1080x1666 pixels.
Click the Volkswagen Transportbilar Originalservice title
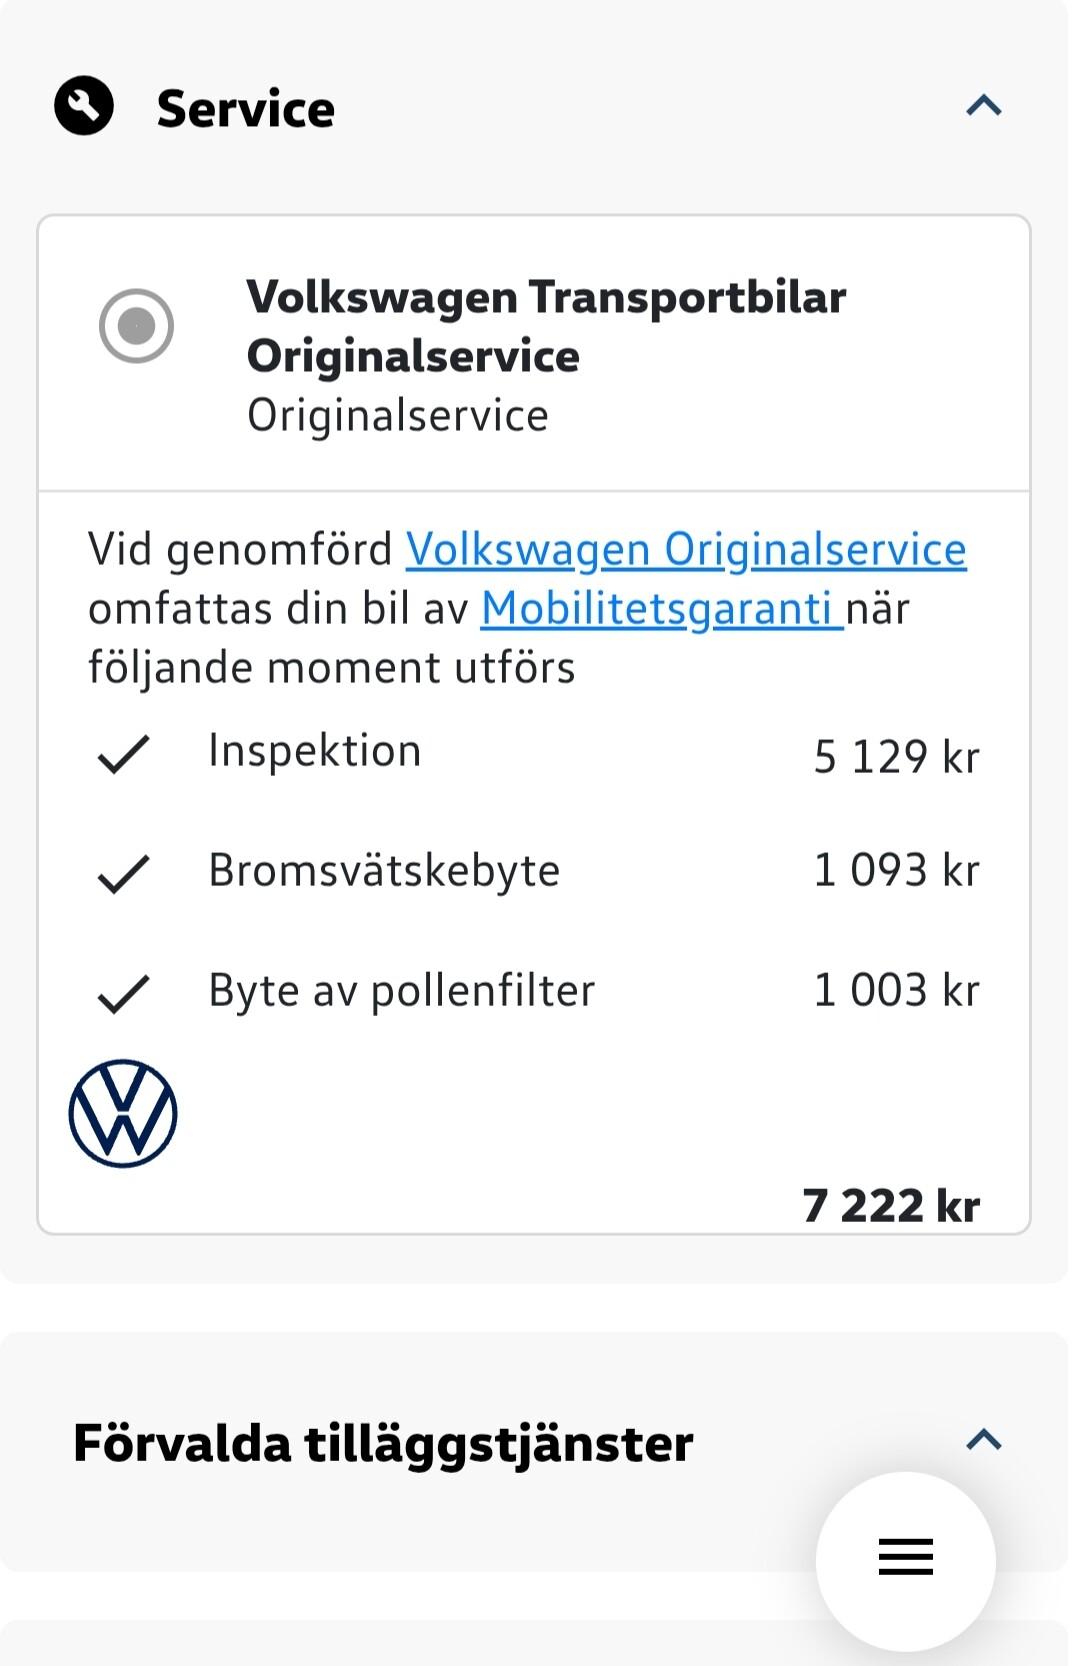546,326
